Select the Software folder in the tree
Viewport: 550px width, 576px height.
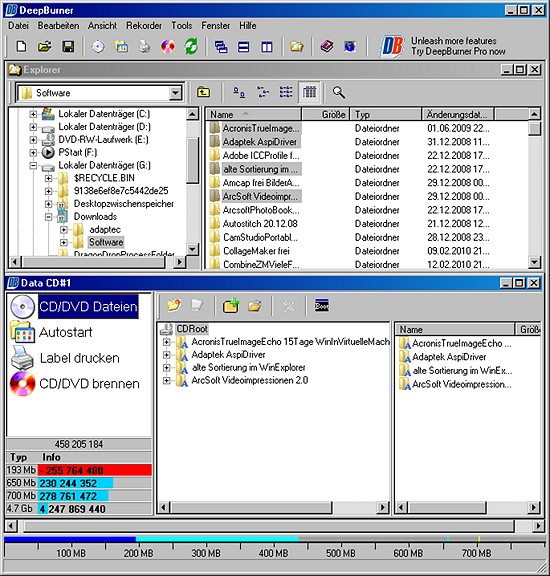106,242
